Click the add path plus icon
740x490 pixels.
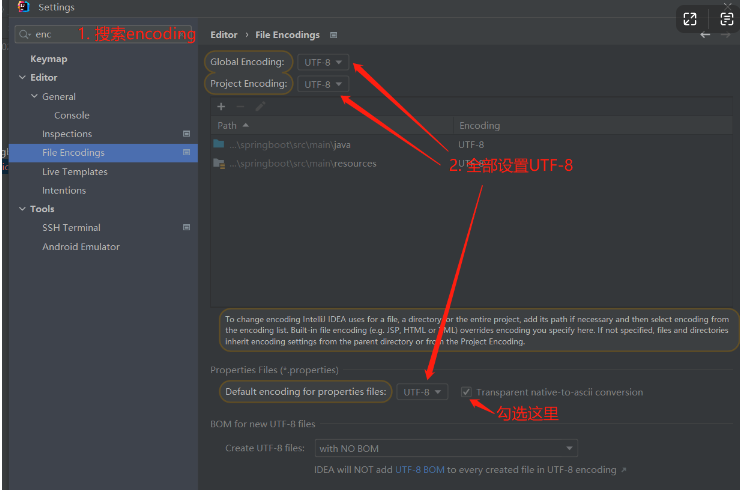[x=221, y=107]
